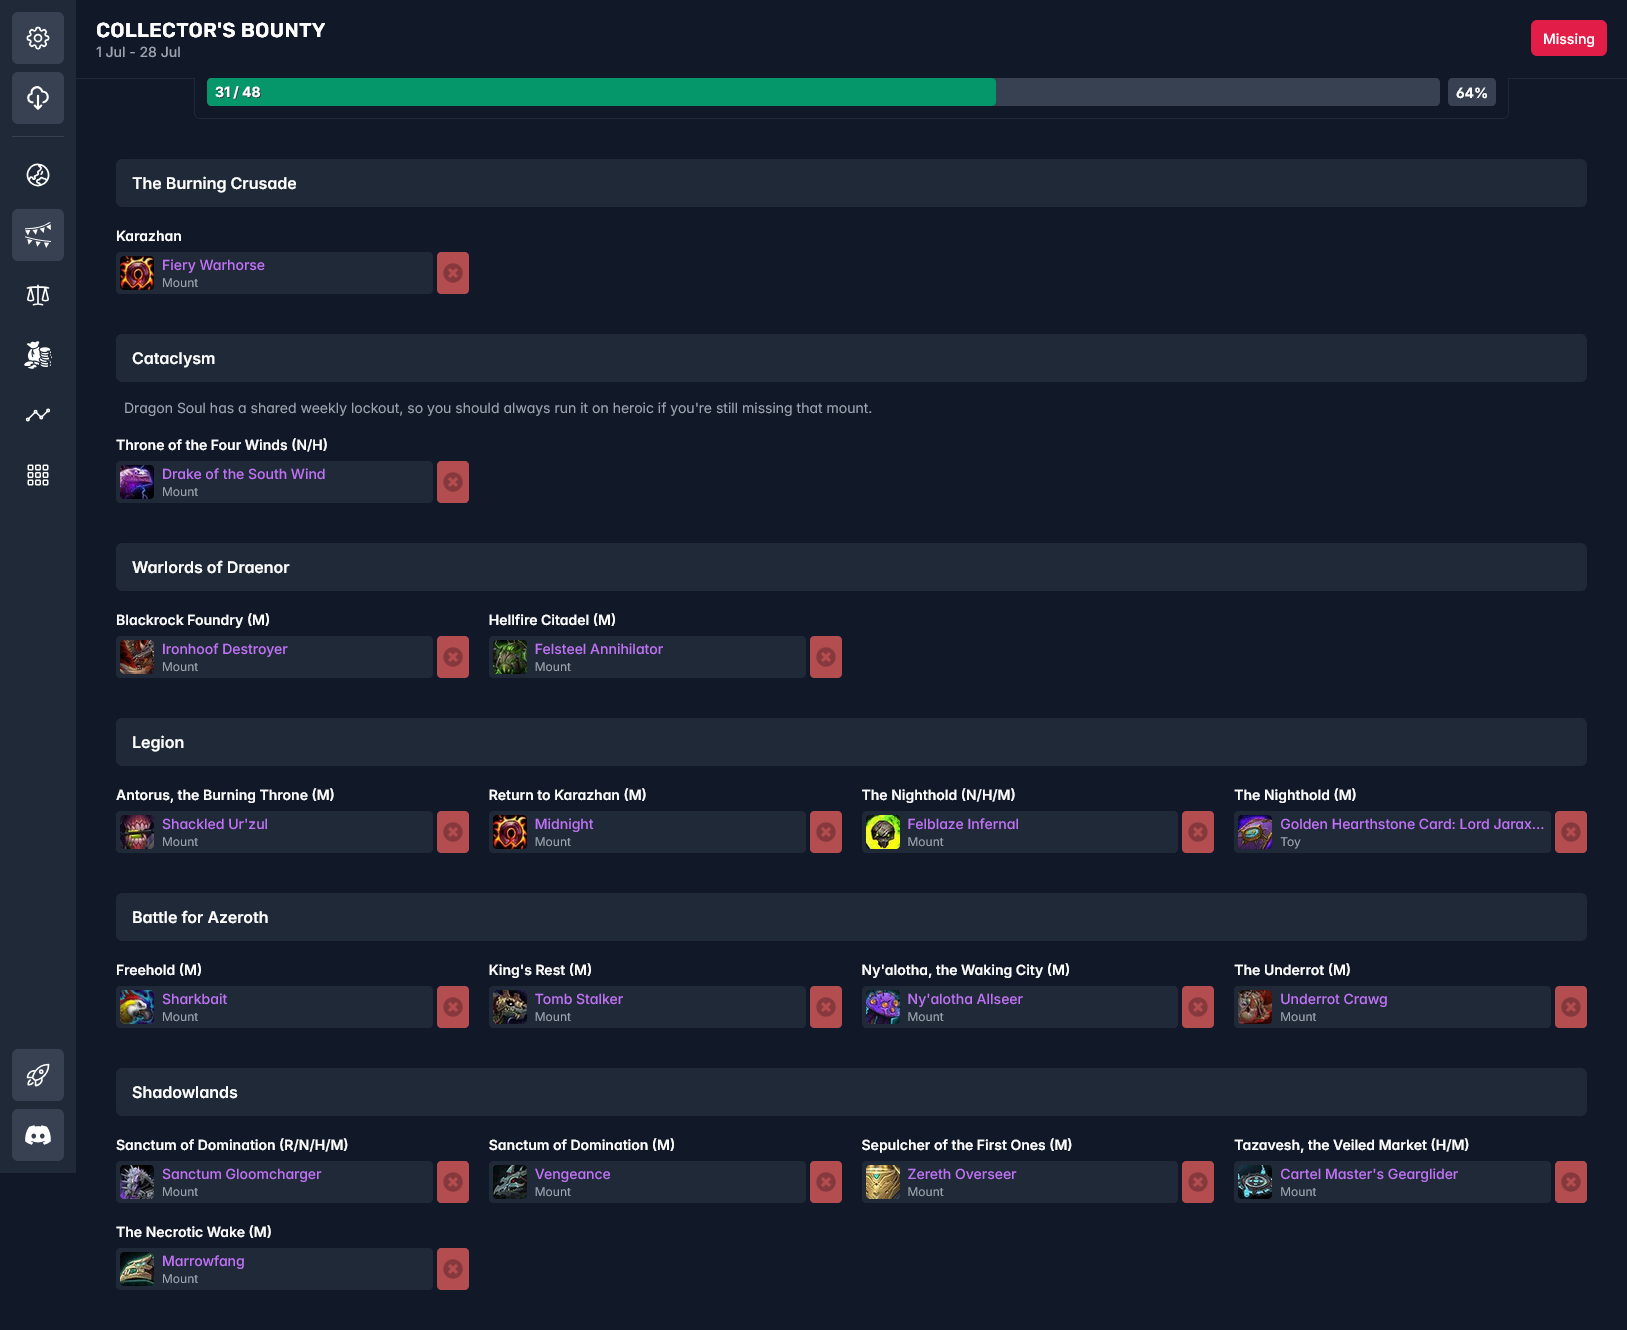1627x1330 pixels.
Task: Click the Sanctum Gloomcharger mount icon
Action: click(137, 1182)
